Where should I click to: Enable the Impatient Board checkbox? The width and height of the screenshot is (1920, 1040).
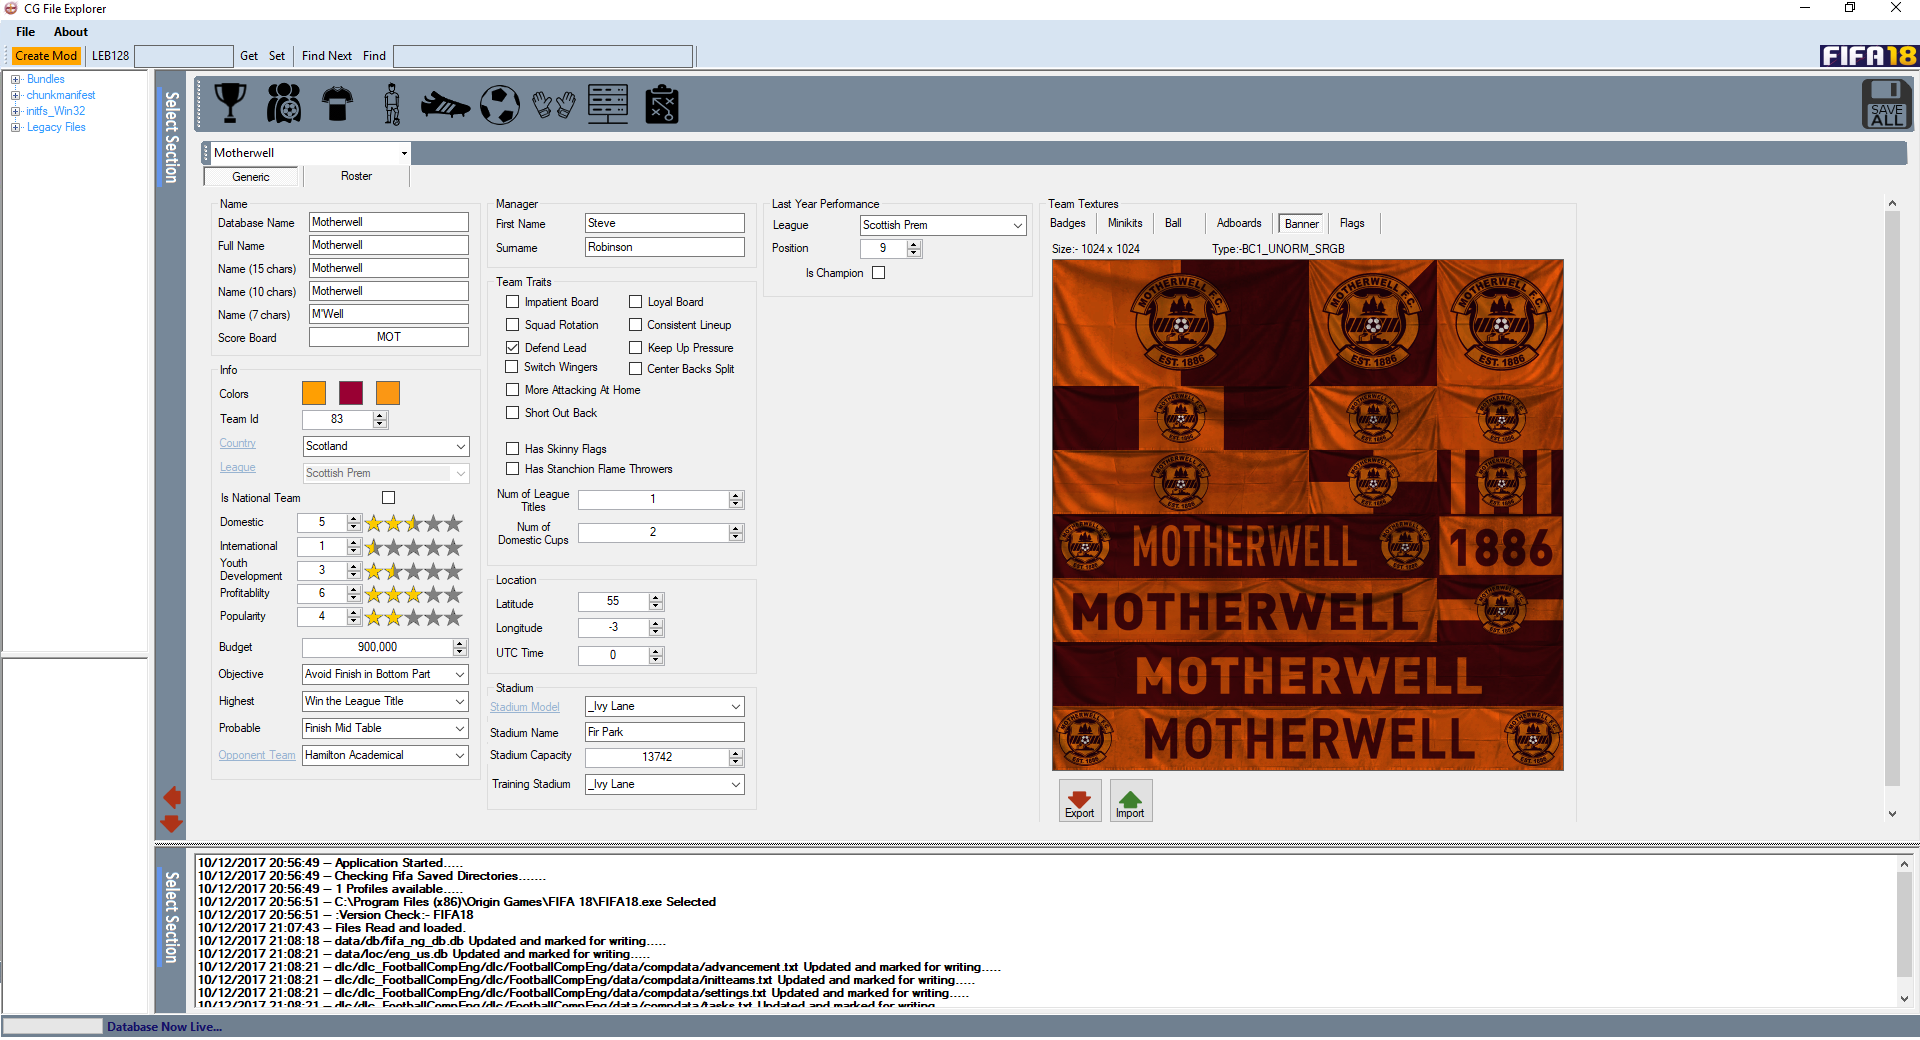click(512, 301)
